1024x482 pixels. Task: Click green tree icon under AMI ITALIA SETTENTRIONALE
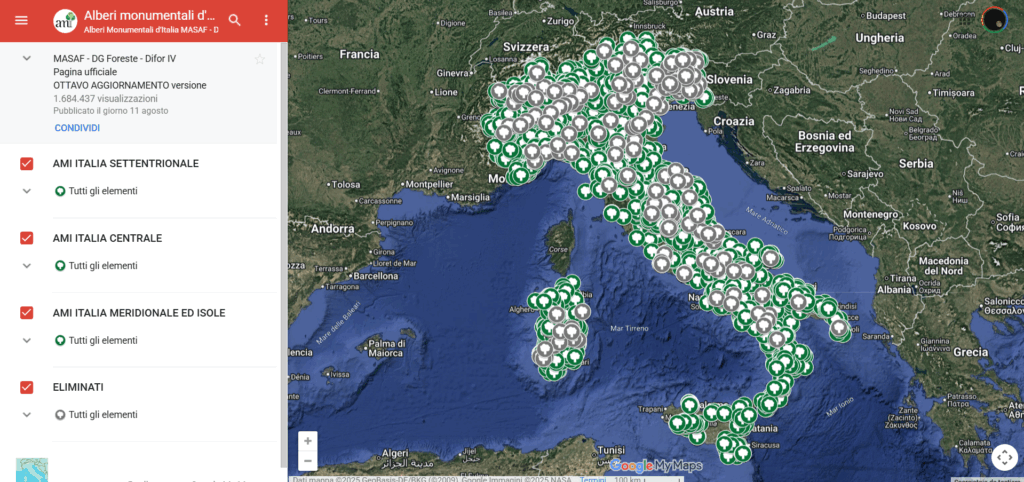point(60,191)
